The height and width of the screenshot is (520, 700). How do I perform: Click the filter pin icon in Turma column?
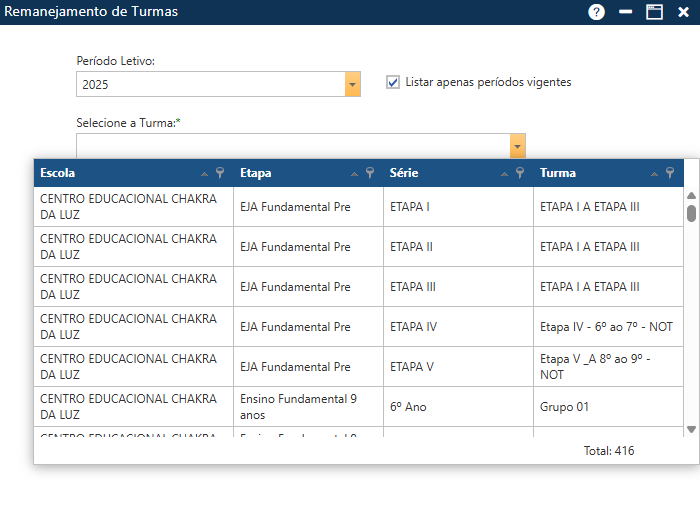click(x=670, y=173)
